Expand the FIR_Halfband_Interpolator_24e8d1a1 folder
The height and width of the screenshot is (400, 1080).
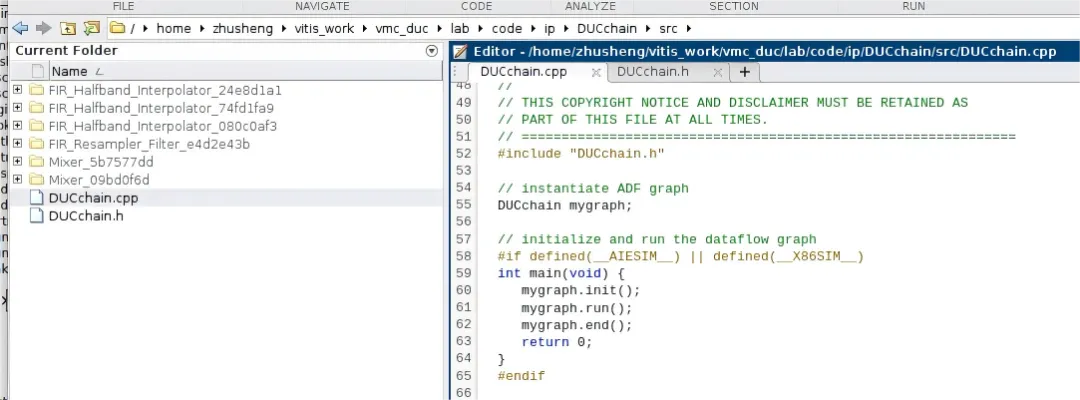pyautogui.click(x=18, y=90)
